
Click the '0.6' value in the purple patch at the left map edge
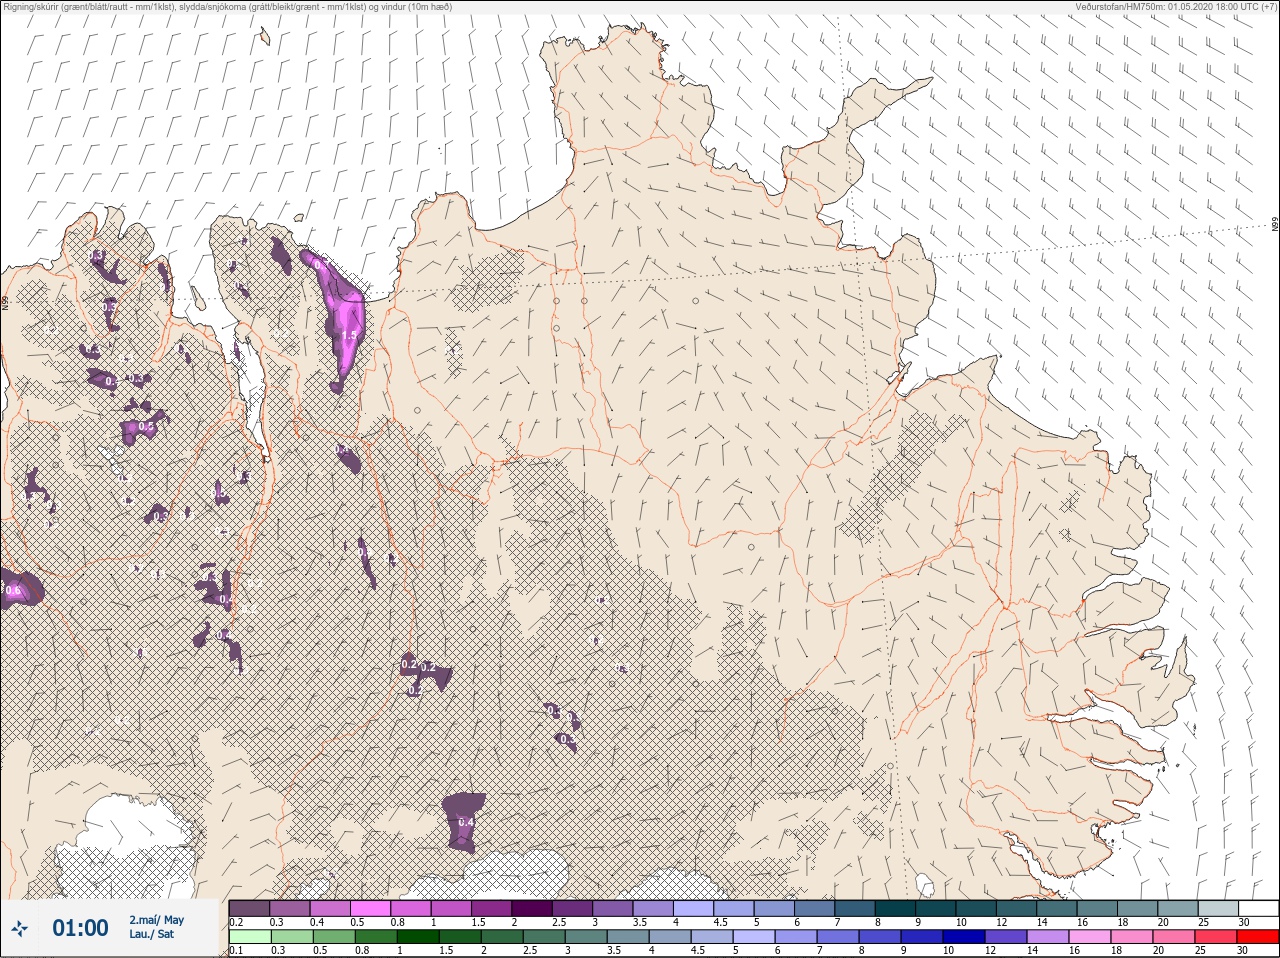pyautogui.click(x=13, y=591)
